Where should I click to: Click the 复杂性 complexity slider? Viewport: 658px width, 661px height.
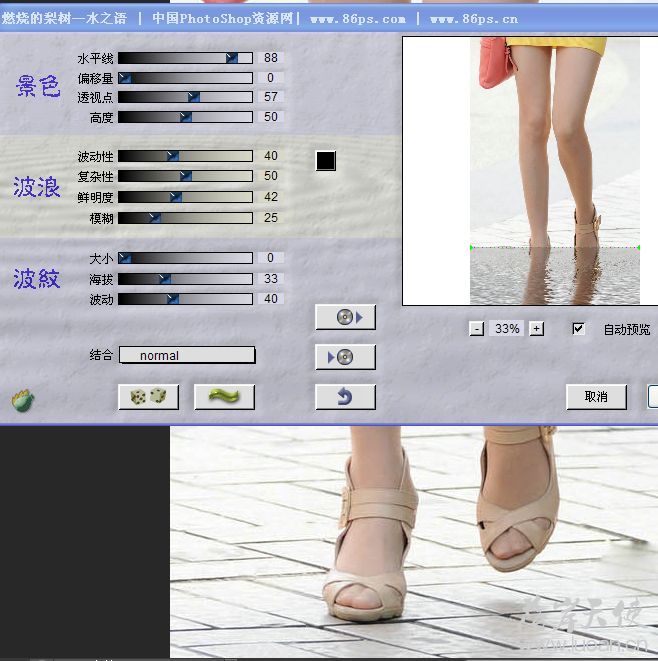tap(185, 176)
